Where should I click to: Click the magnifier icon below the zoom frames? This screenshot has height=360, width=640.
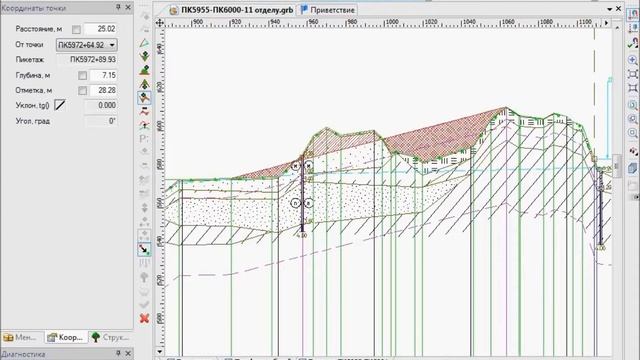(x=633, y=105)
